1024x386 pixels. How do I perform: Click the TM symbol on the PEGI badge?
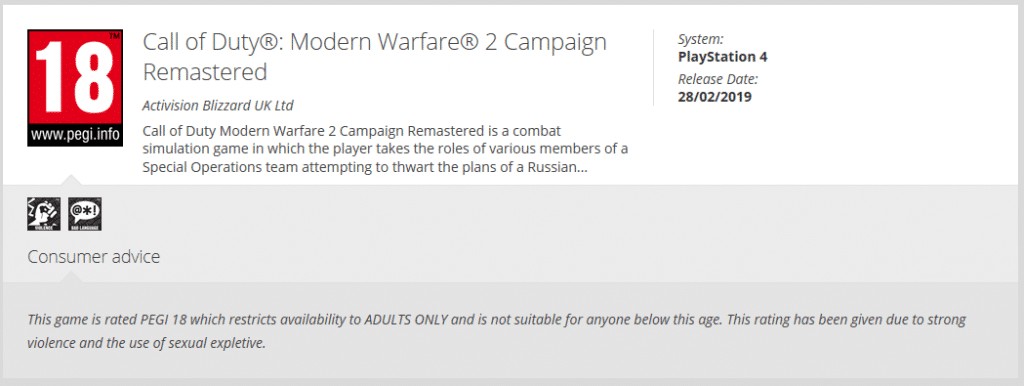tap(114, 35)
